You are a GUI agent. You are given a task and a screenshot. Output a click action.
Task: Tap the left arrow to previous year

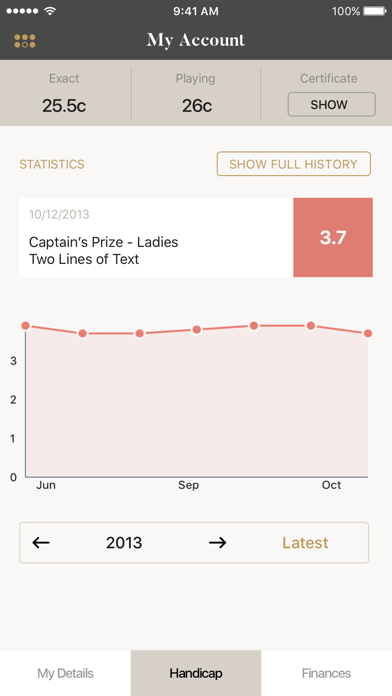[x=41, y=542]
